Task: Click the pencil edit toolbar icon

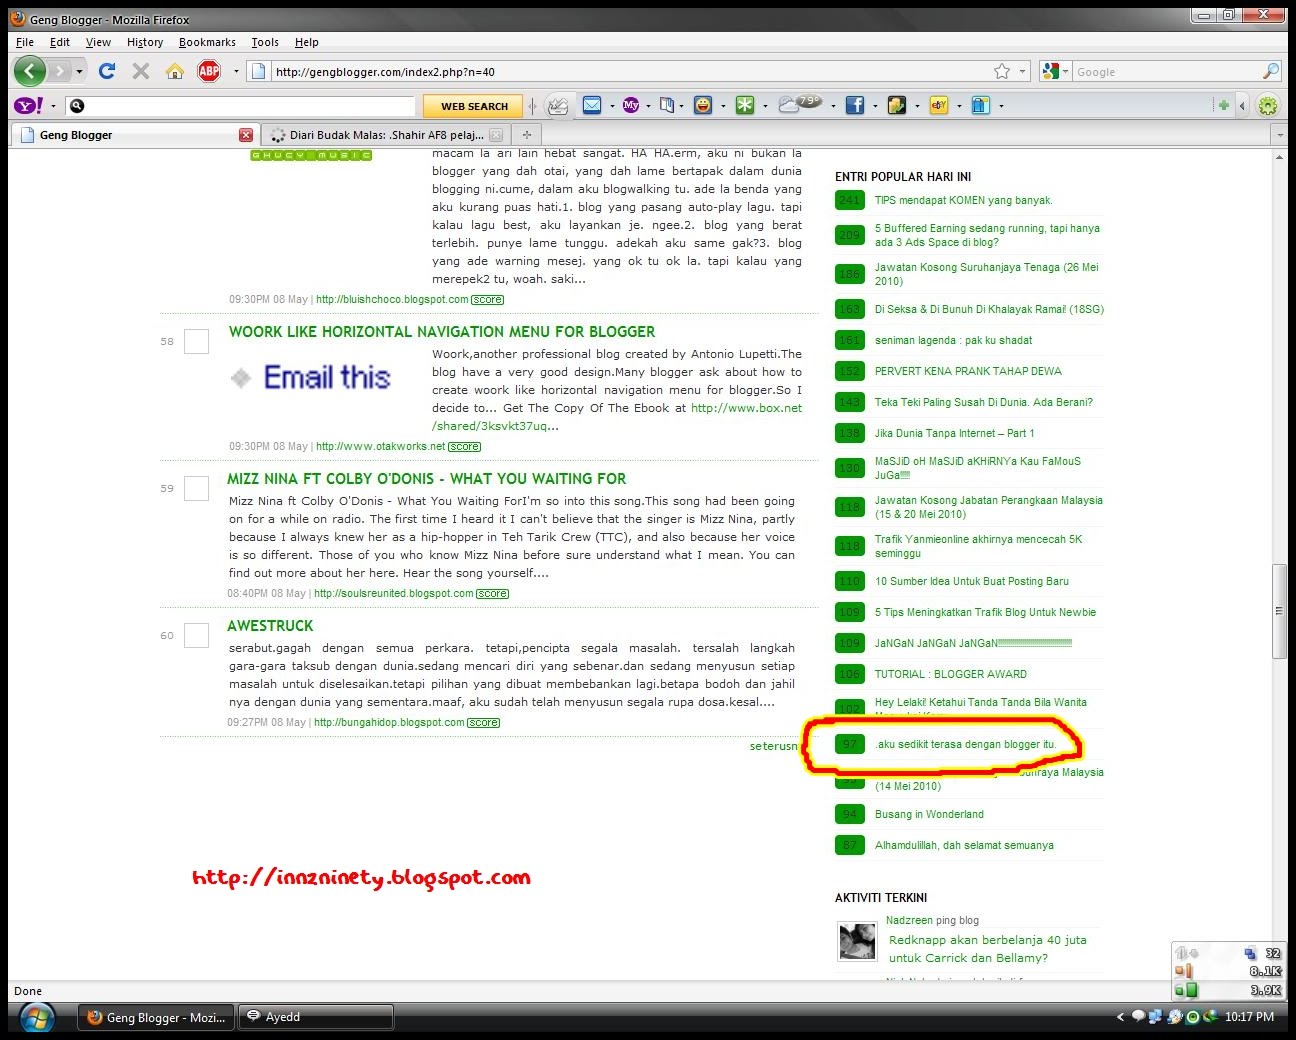Action: pyautogui.click(x=558, y=105)
